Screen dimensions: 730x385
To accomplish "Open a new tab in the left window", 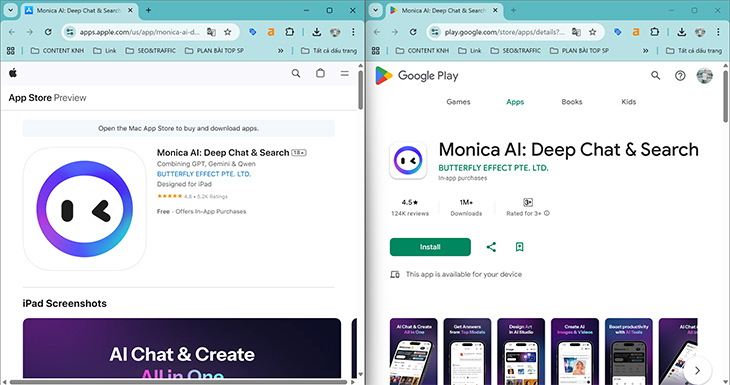I will click(148, 10).
